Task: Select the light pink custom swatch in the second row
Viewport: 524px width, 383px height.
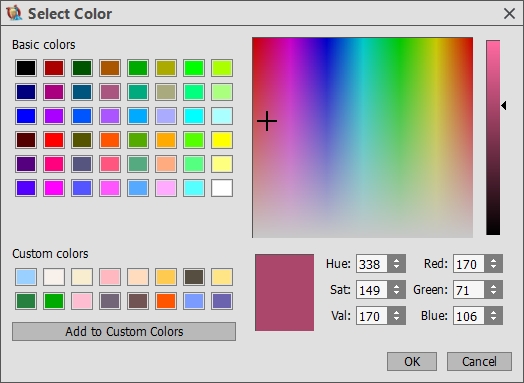Action: tap(82, 301)
